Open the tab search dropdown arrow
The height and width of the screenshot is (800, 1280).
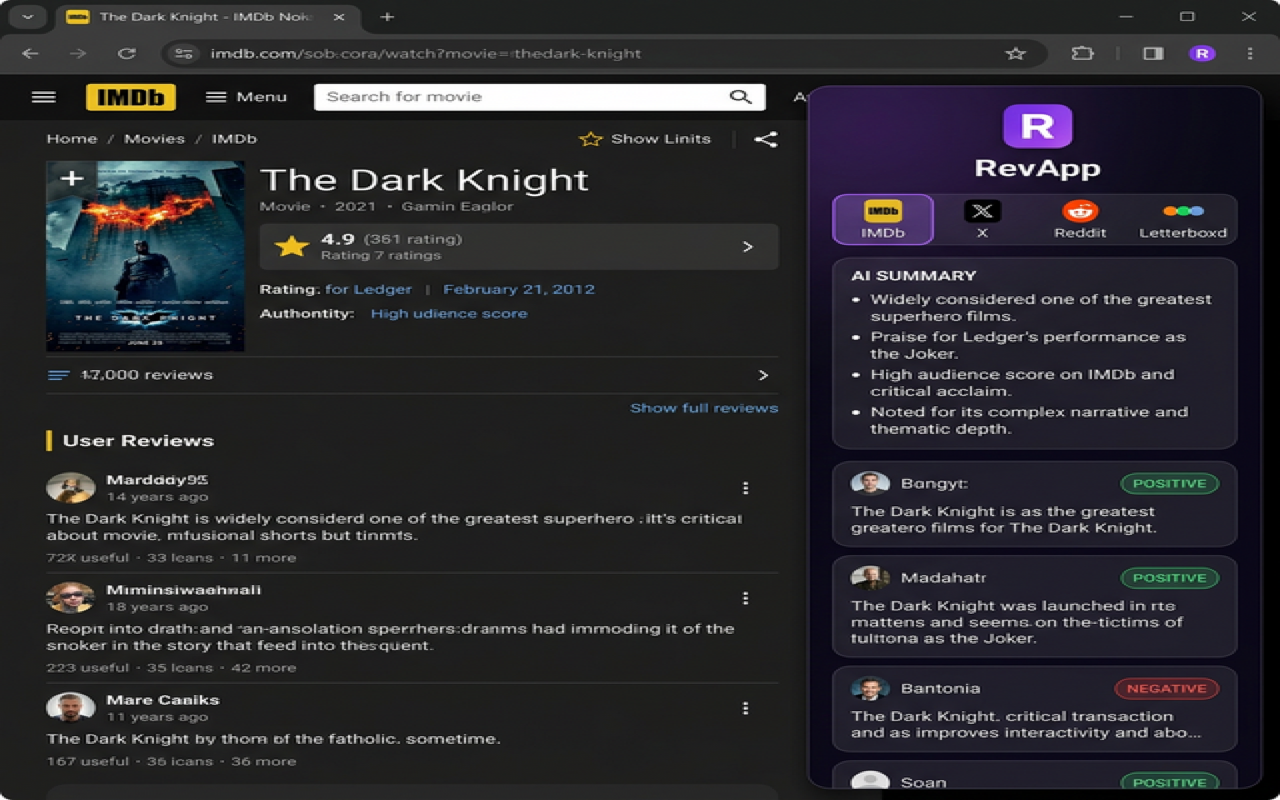[27, 17]
